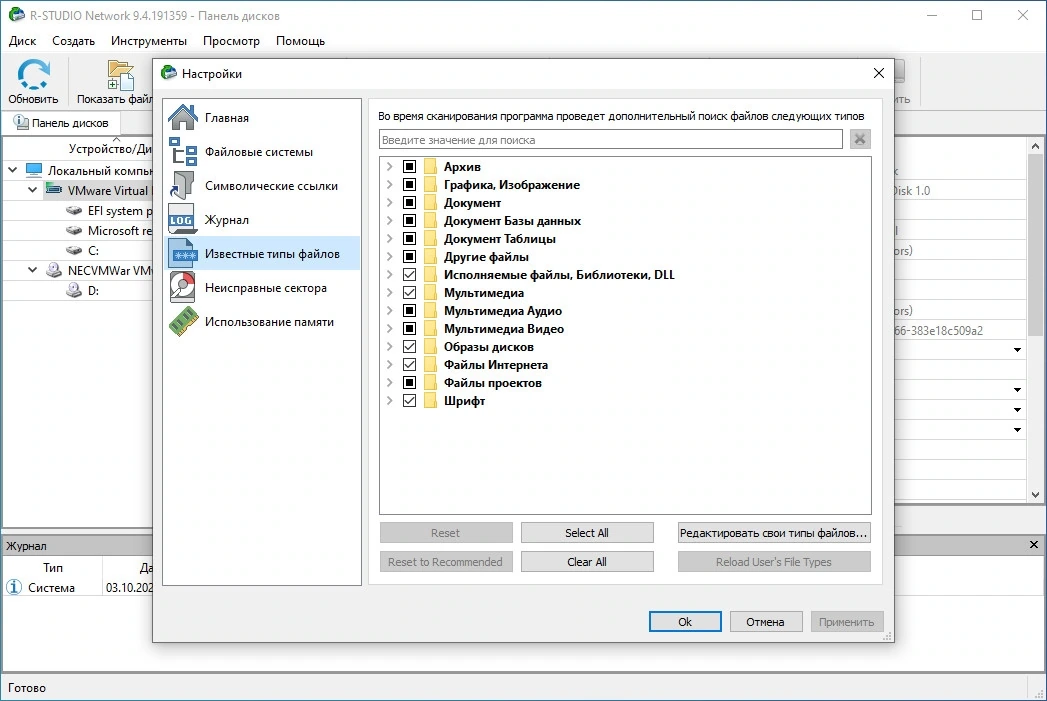Close the Журнал panel
Viewport: 1047px width, 701px height.
(x=1034, y=545)
